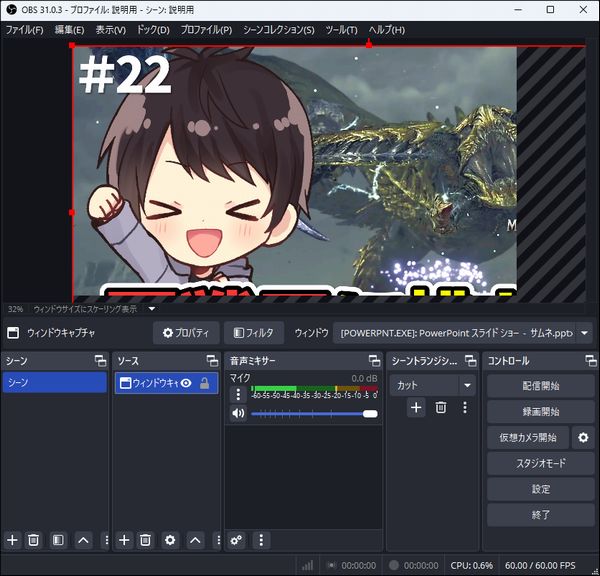The image size is (600, 576).
Task: Pop out the ソース dock
Action: (212, 361)
